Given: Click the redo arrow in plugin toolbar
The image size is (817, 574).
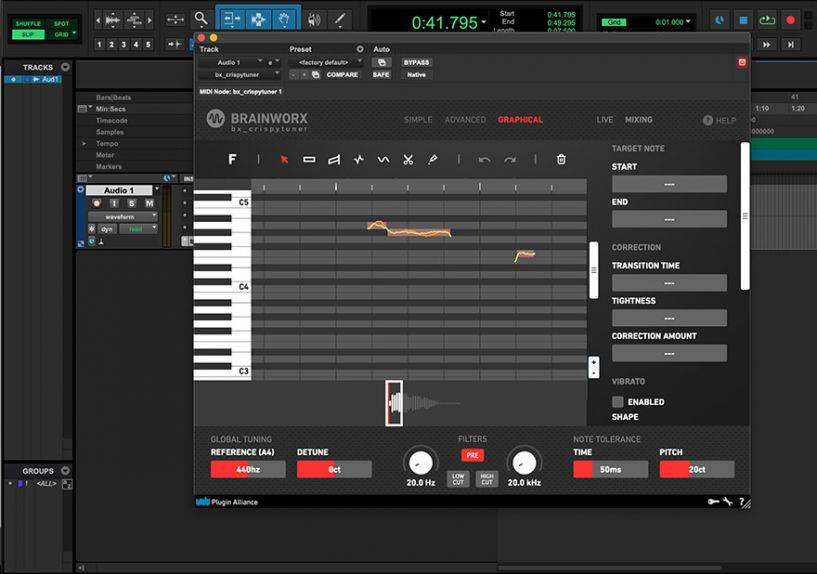Looking at the screenshot, I should tap(510, 159).
